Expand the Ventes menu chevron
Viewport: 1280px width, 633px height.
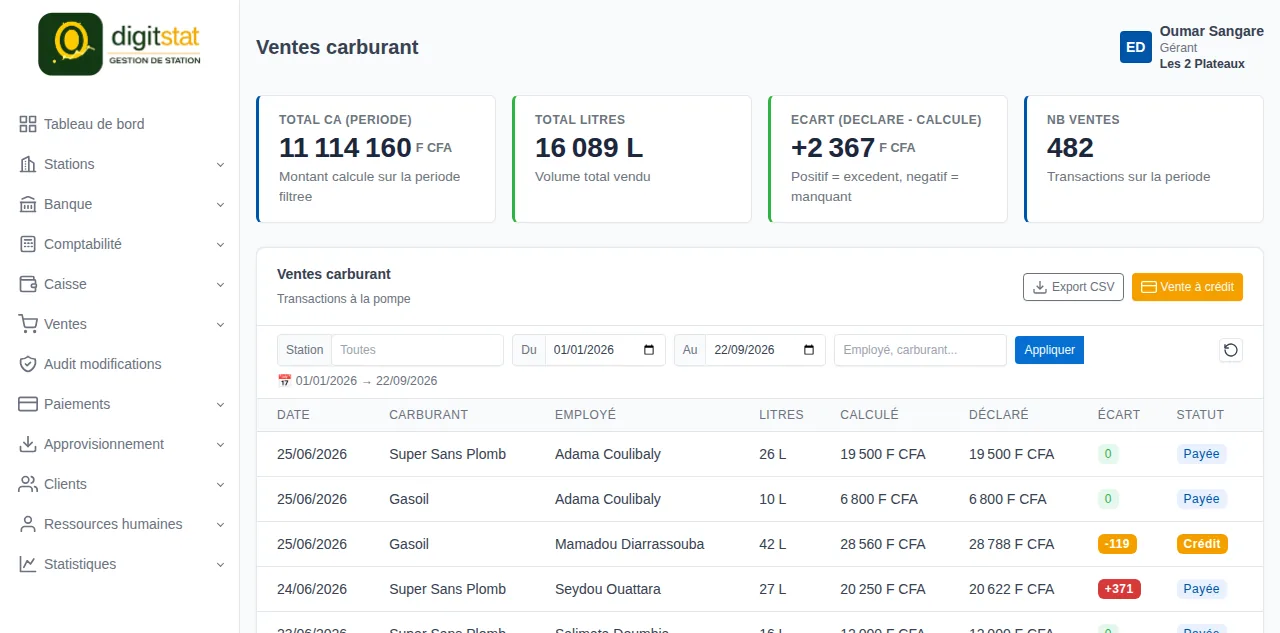point(220,325)
